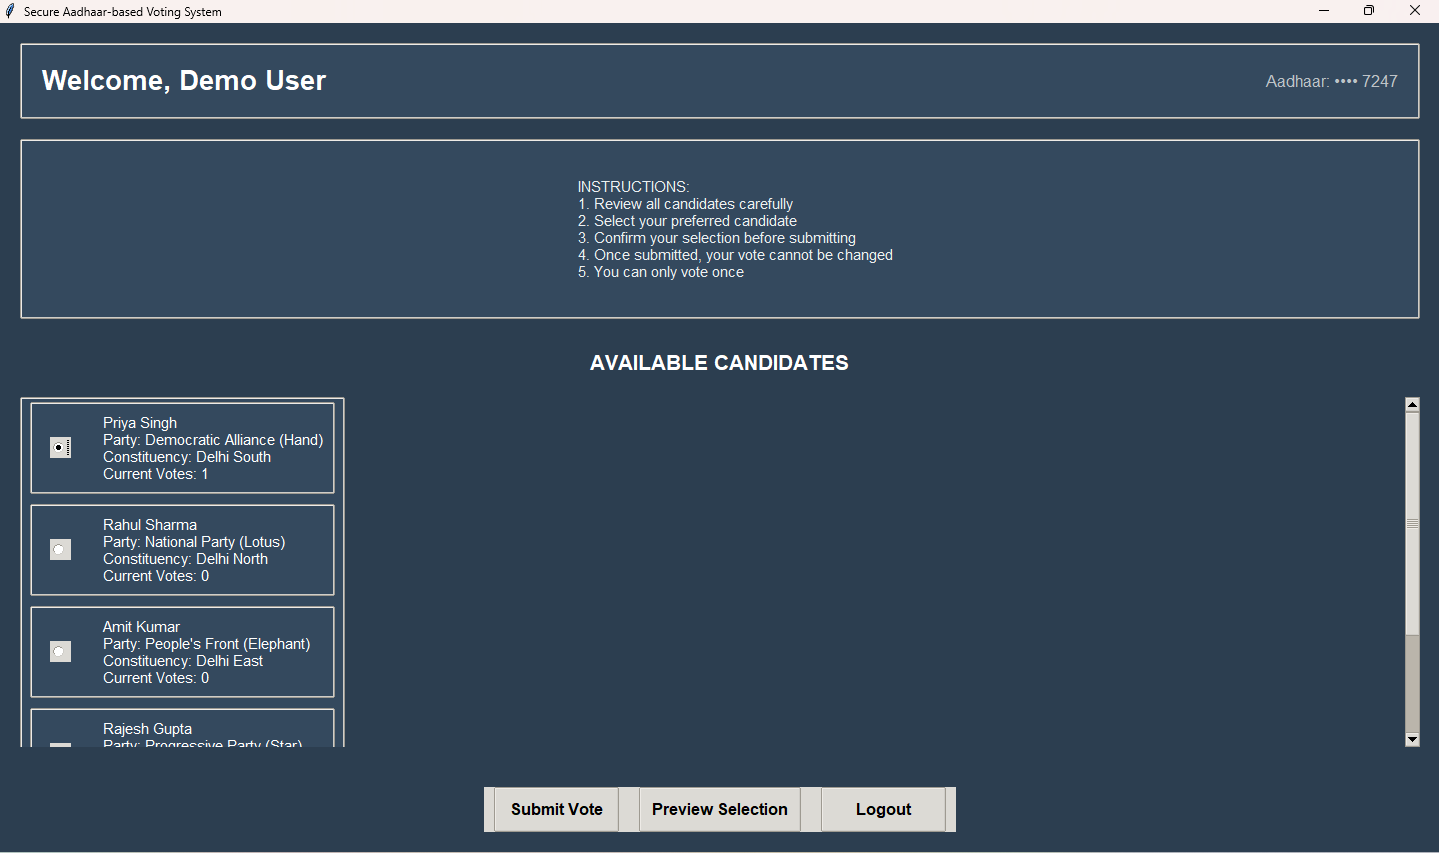The image size is (1439, 853).
Task: Click the Available Candidates heading
Action: pos(719,363)
